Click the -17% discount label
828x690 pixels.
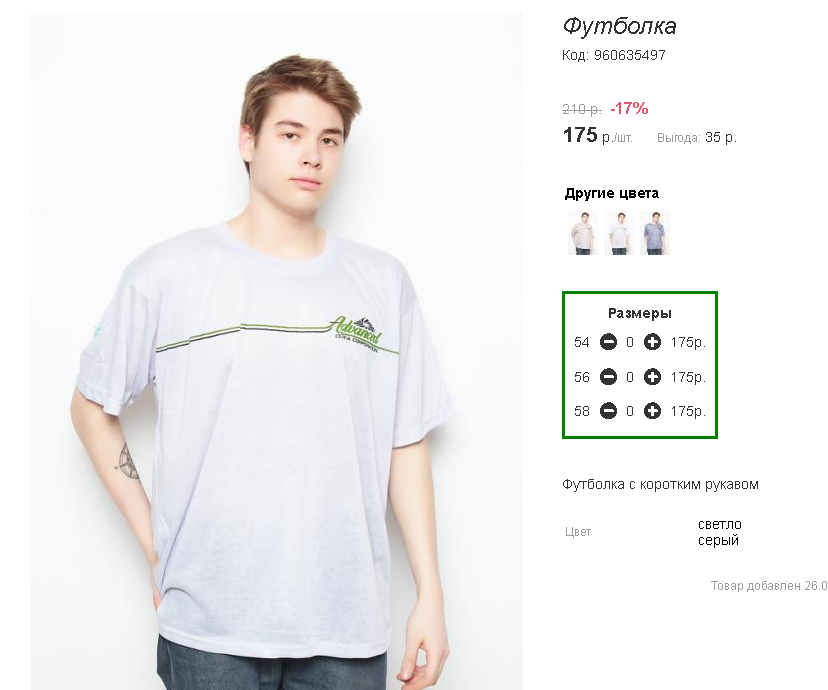pyautogui.click(x=629, y=108)
